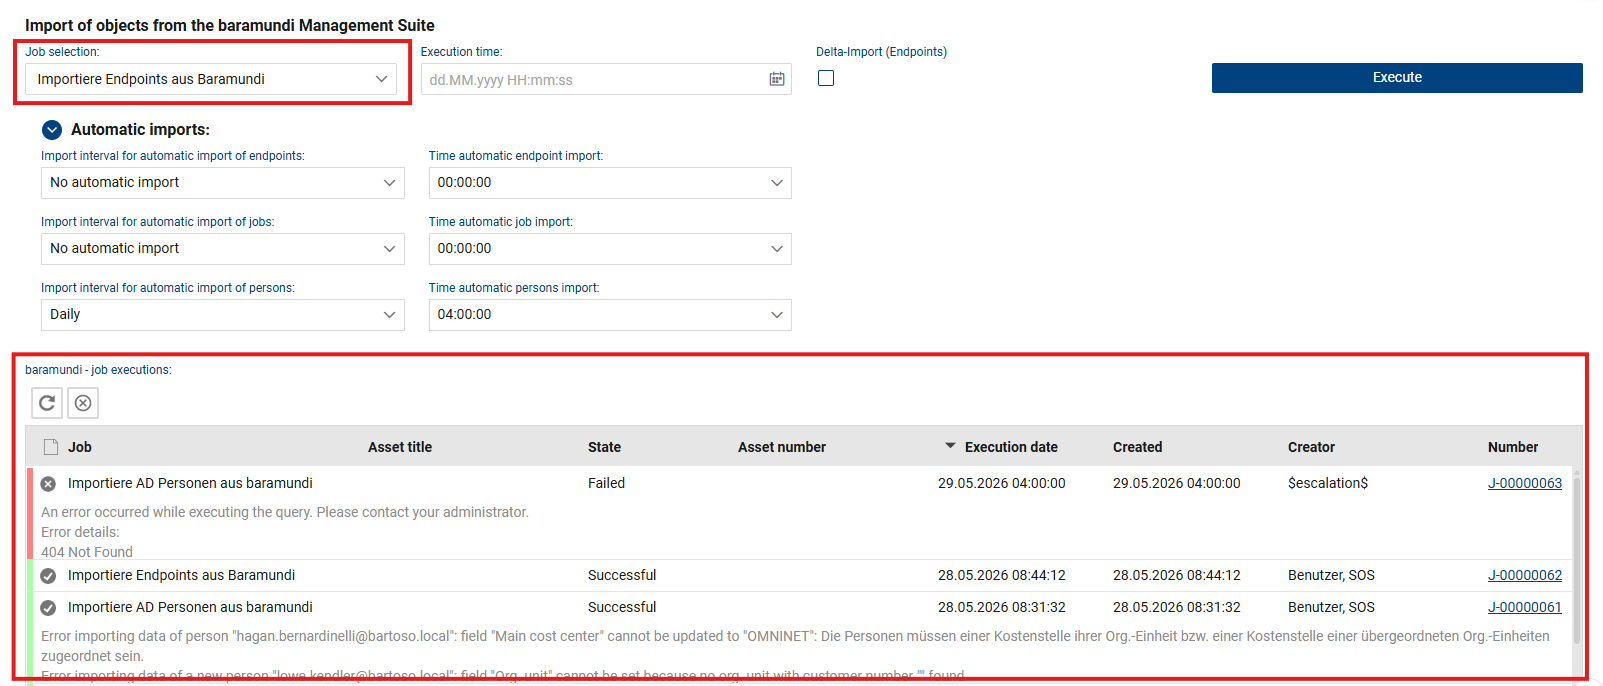The image size is (1603, 686).
Task: Open job link J-00000061
Action: click(x=1525, y=607)
